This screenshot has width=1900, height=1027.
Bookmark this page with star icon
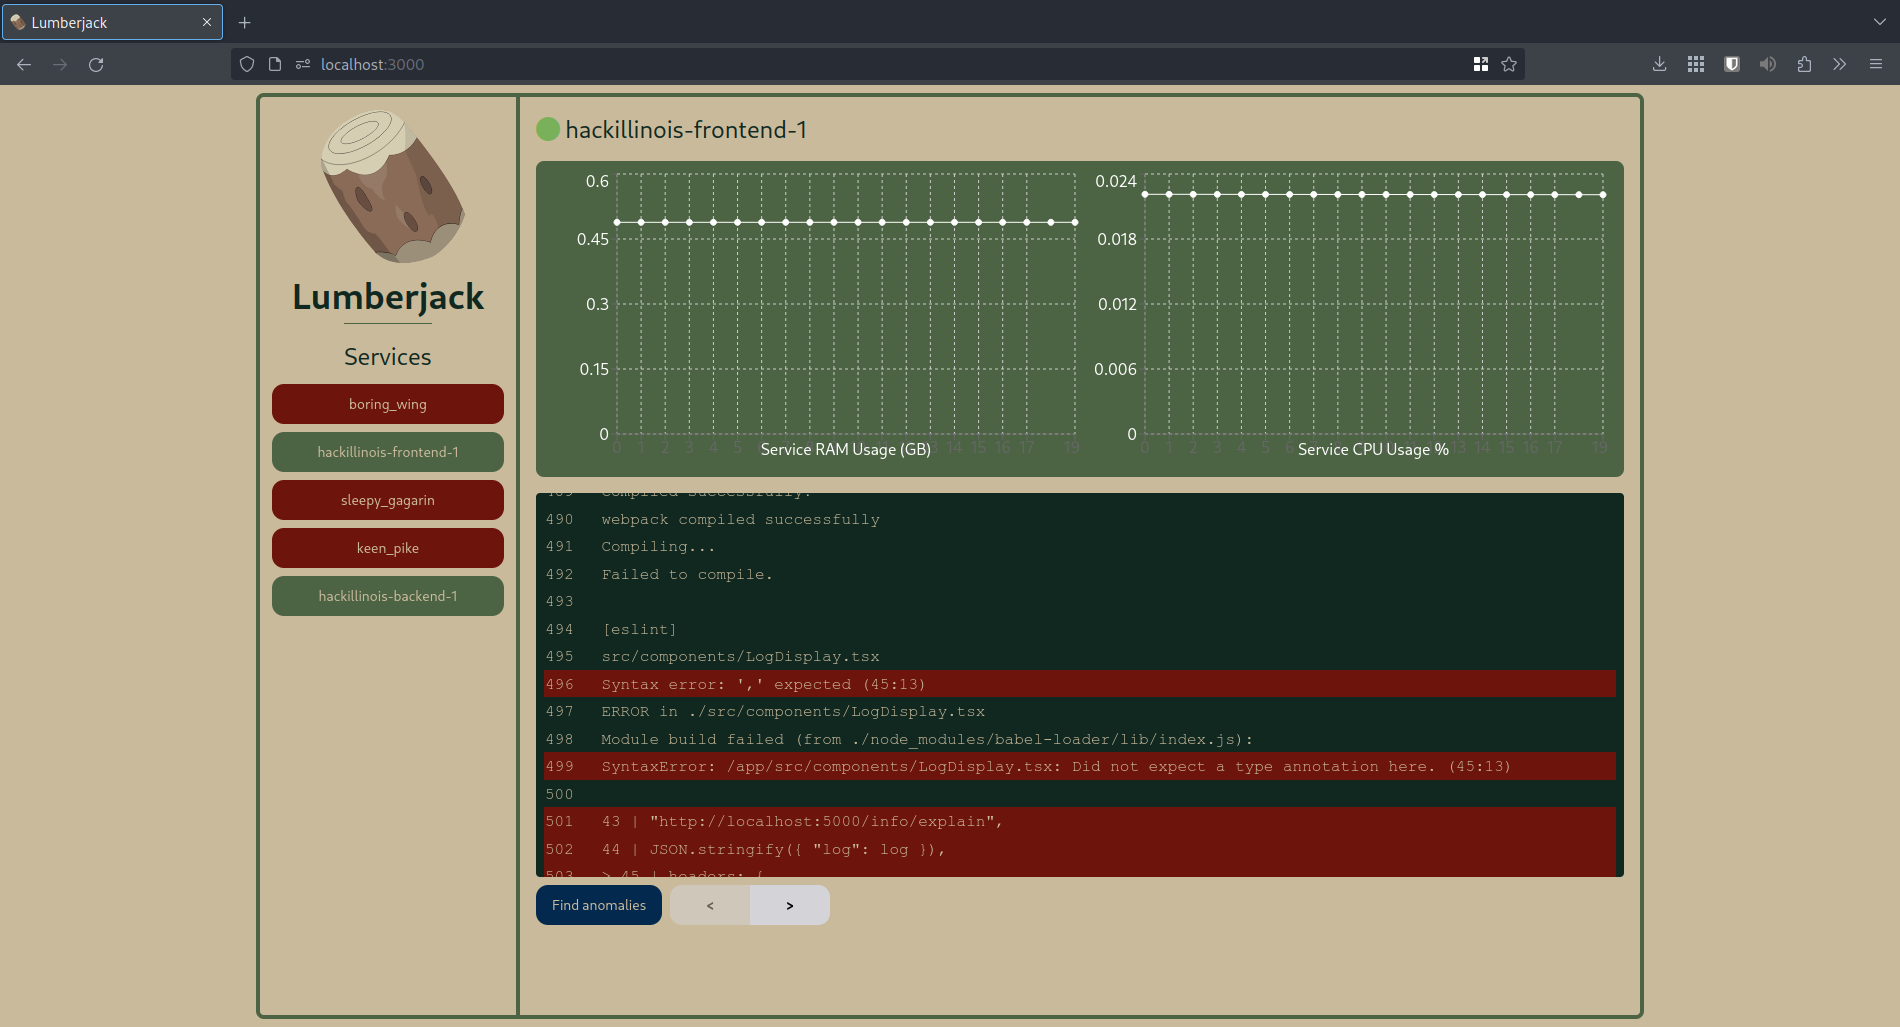(x=1509, y=65)
